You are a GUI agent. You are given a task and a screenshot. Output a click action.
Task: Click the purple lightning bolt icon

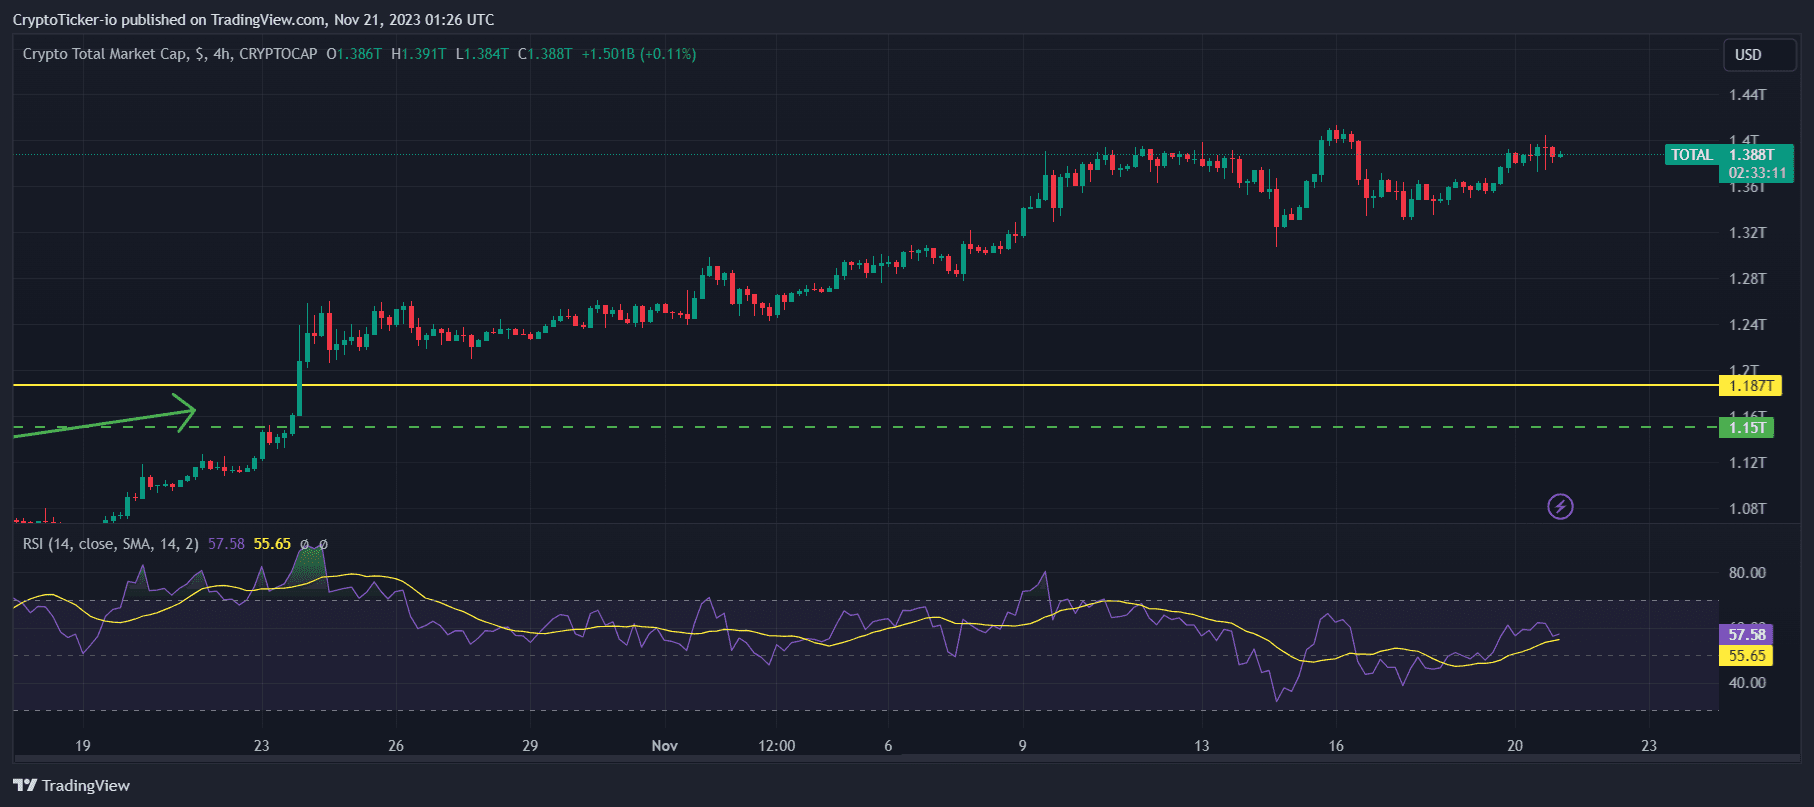coord(1560,507)
